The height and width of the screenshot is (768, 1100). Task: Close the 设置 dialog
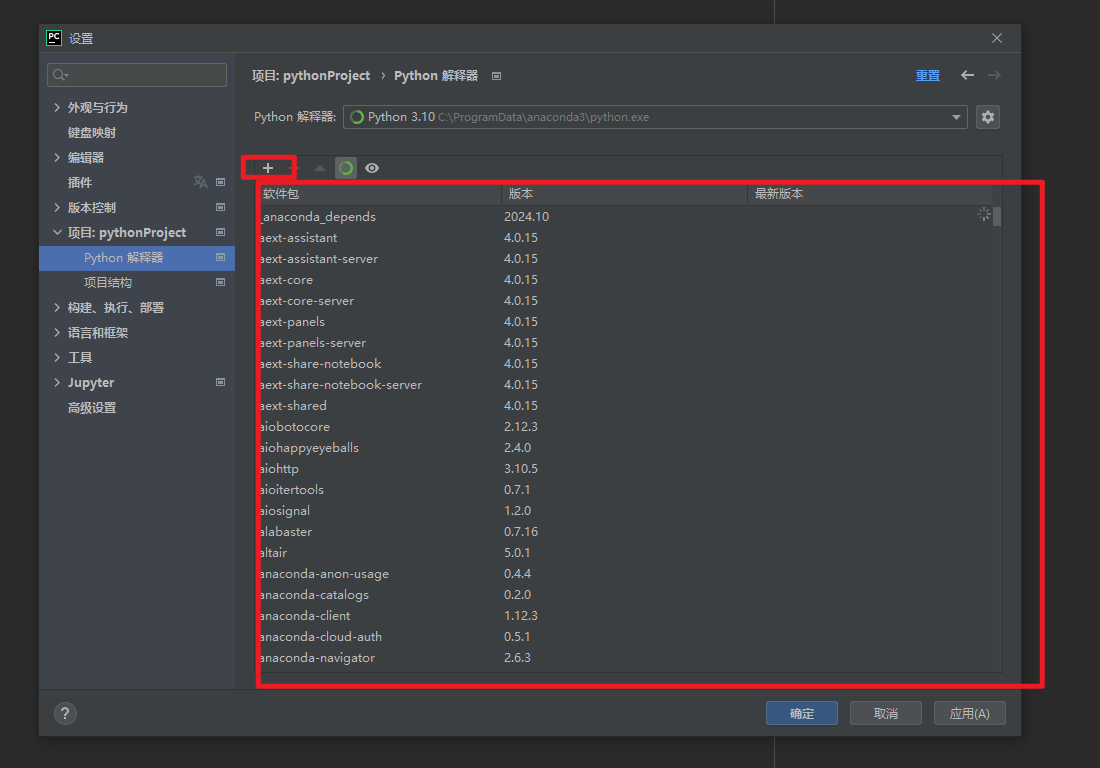(x=997, y=38)
